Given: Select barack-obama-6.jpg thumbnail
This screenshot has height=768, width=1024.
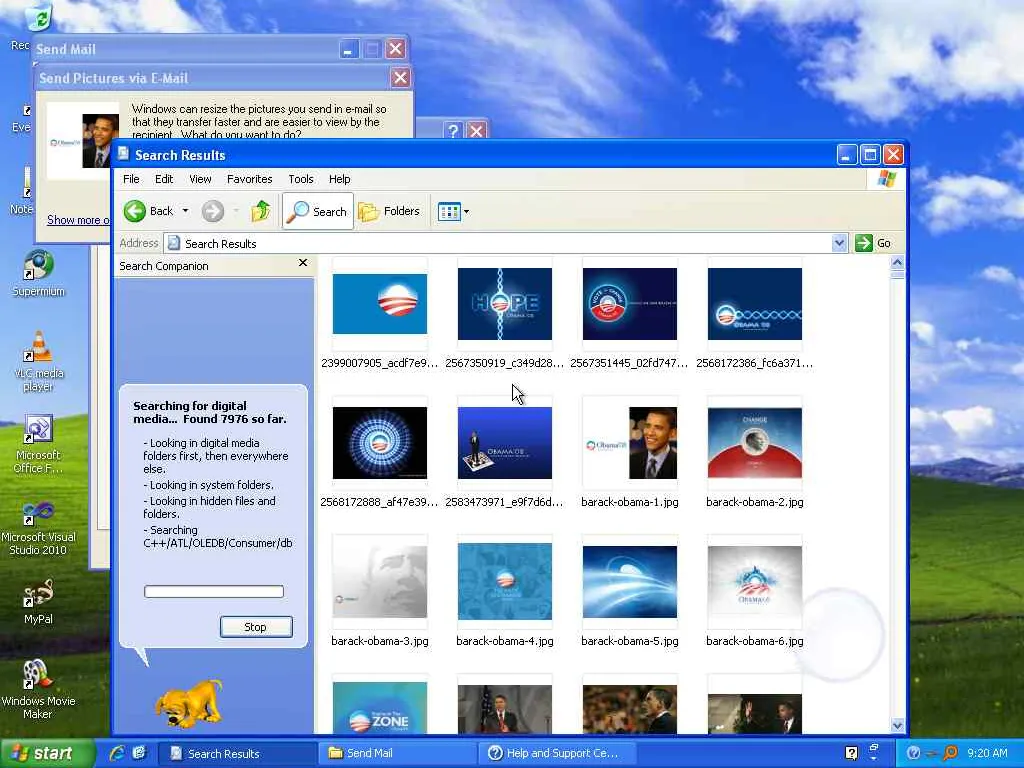Looking at the screenshot, I should 754,582.
